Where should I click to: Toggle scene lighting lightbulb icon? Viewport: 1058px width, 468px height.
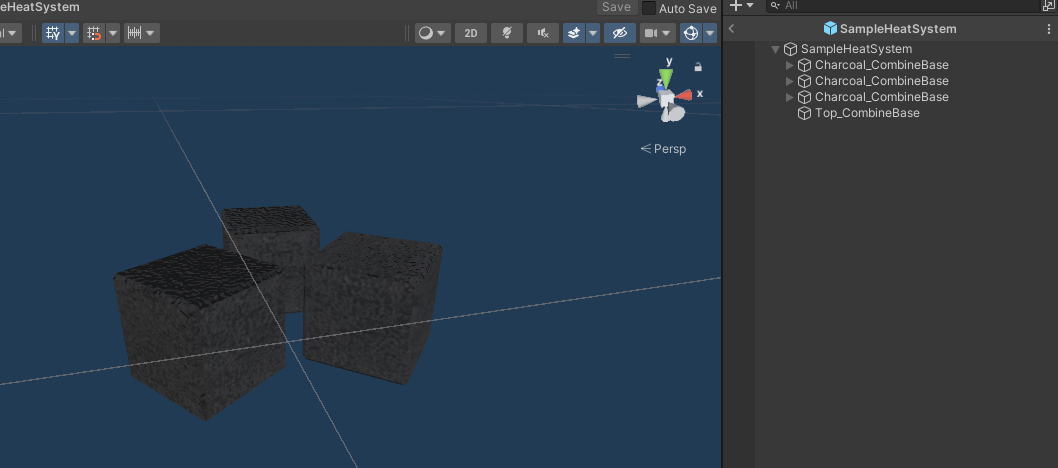point(507,33)
